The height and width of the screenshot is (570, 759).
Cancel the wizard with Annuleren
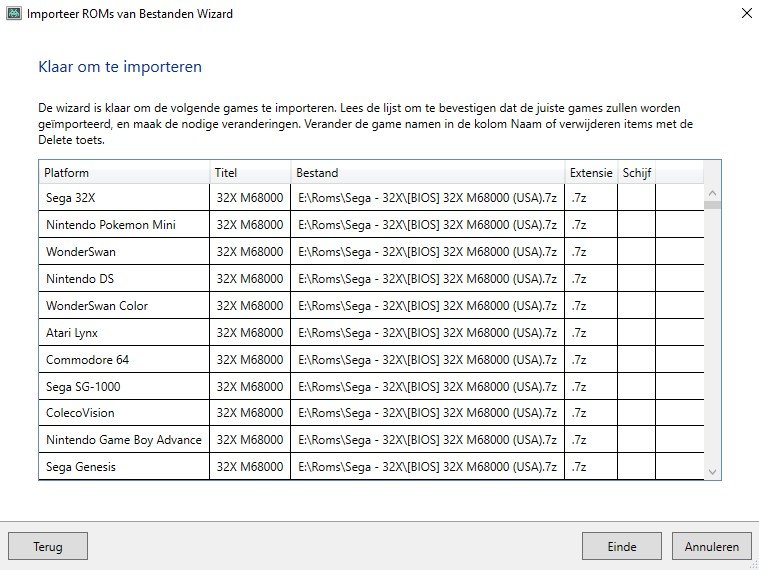[712, 546]
